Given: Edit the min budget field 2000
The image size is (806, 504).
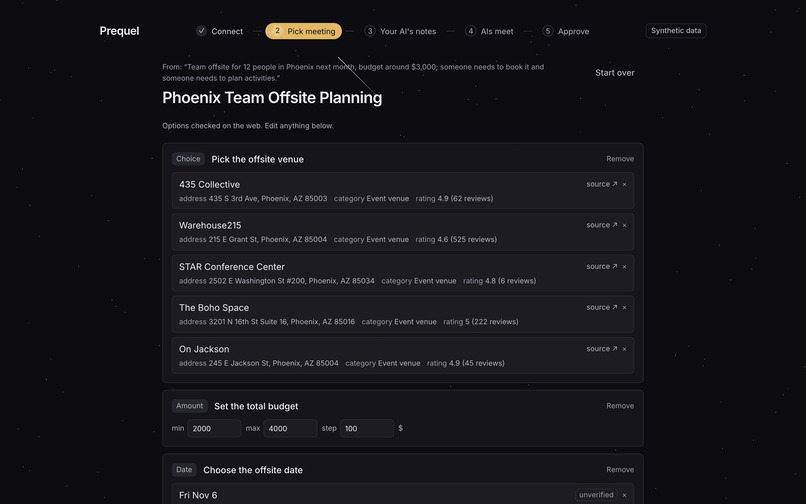Looking at the screenshot, I should pos(214,428).
